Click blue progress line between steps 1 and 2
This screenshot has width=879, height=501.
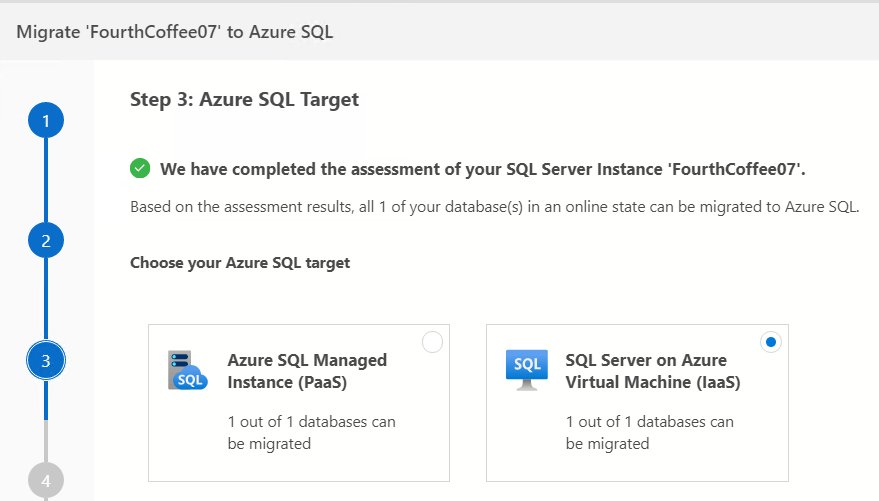coord(46,181)
